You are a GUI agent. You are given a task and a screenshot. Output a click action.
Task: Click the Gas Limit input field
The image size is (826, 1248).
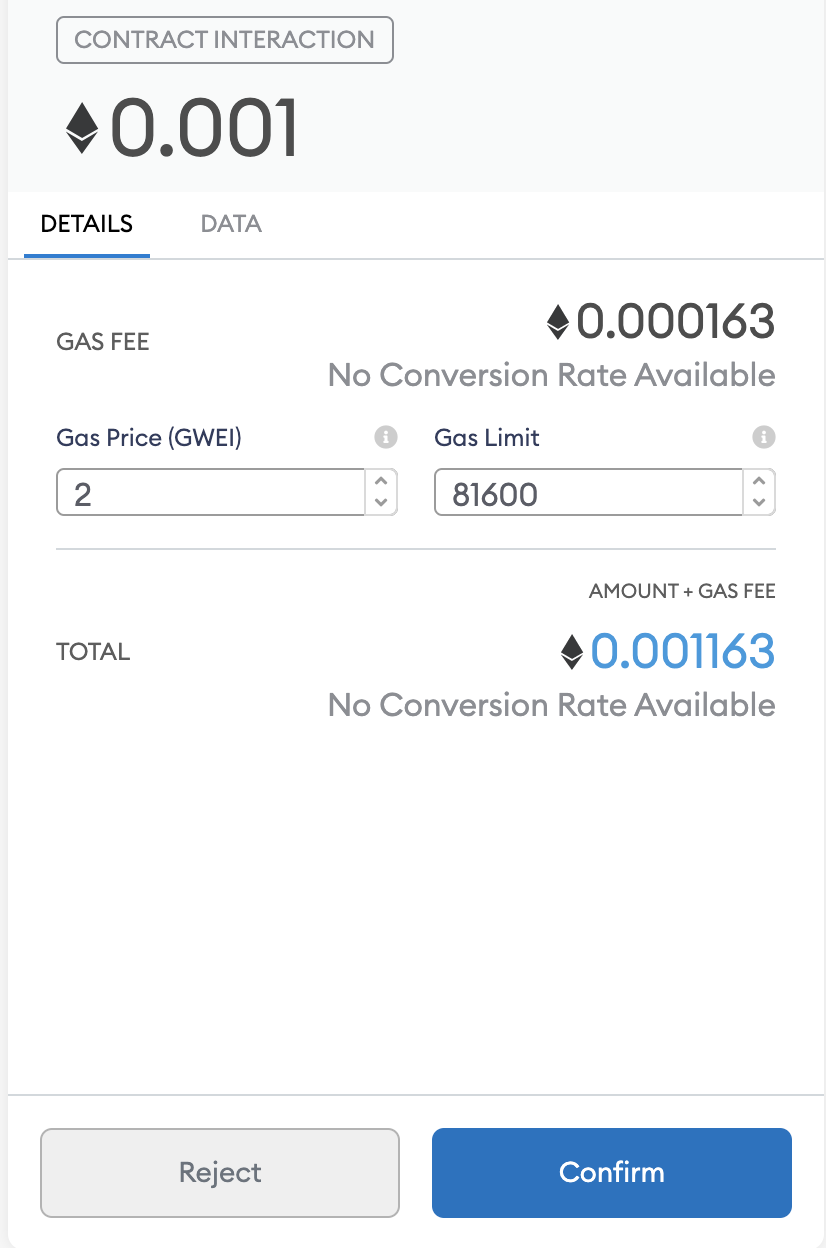[x=589, y=493]
